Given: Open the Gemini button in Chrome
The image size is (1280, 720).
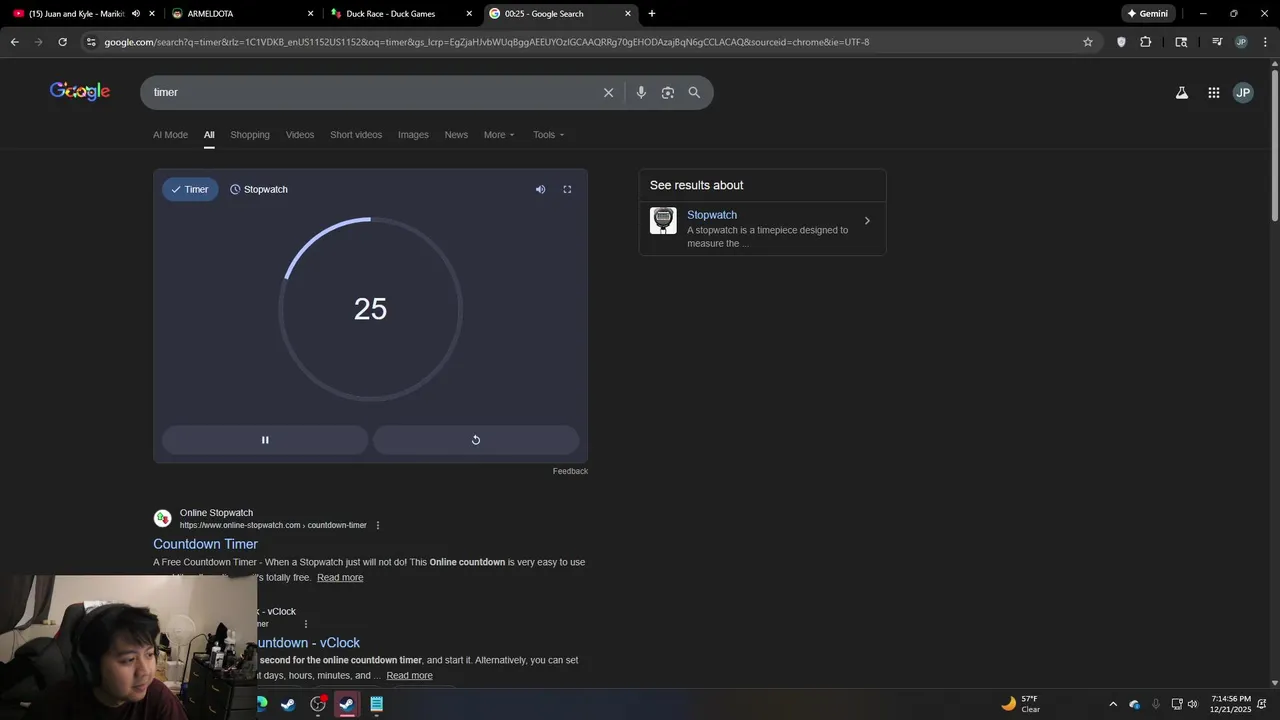Looking at the screenshot, I should click(x=1147, y=14).
